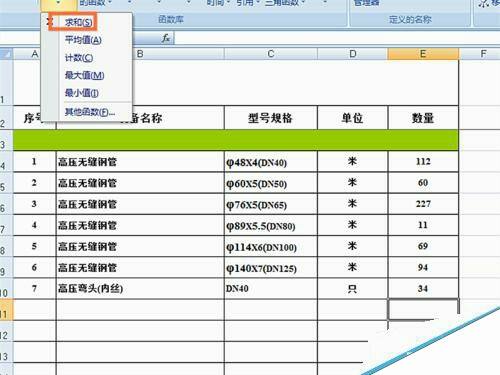Select the cell with quantity 112
This screenshot has width=500, height=375.
pos(423,162)
